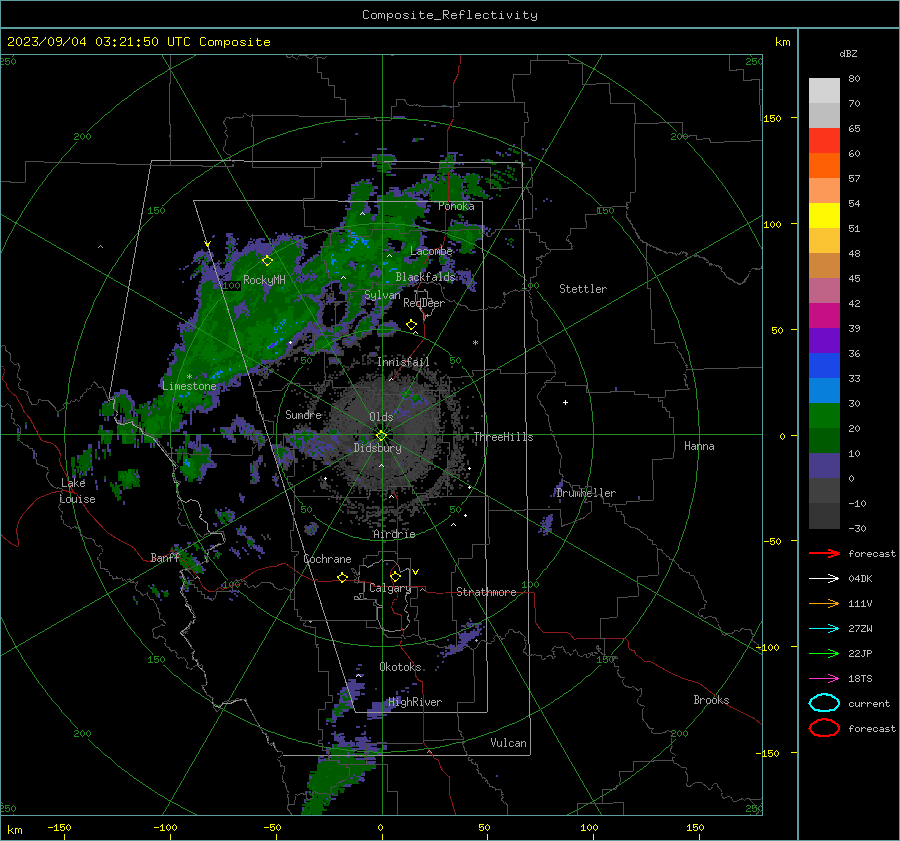900x841 pixels.
Task: Click the ThreeHills city label
Action: coord(503,437)
